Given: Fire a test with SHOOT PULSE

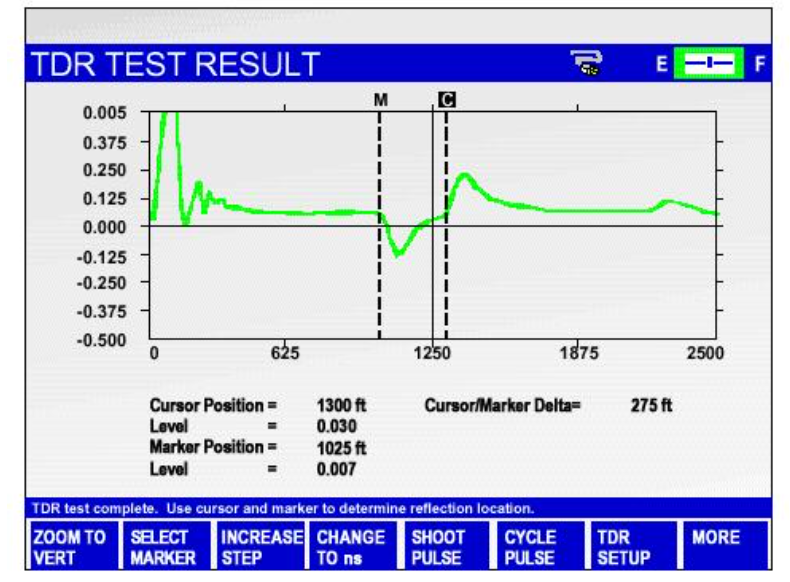Looking at the screenshot, I should (x=438, y=546).
